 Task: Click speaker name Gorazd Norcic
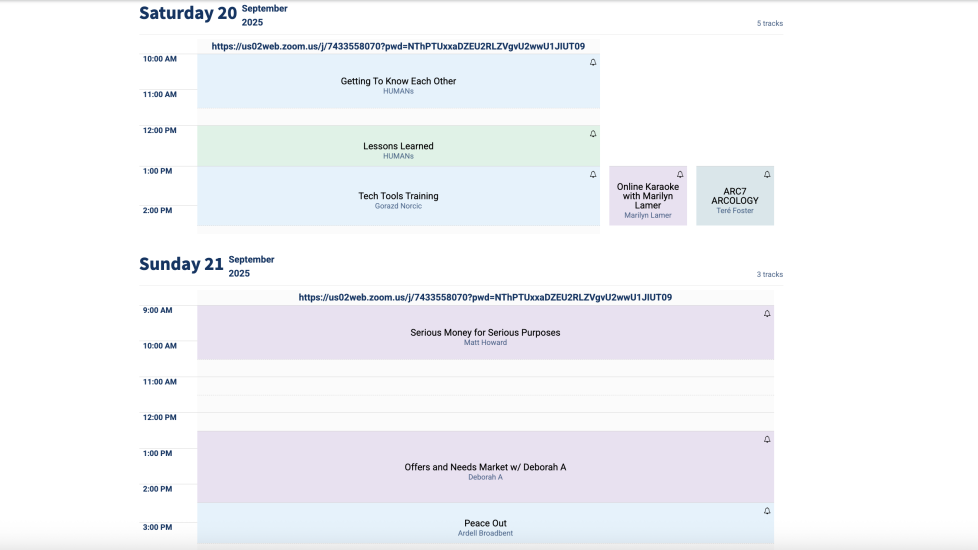398,206
